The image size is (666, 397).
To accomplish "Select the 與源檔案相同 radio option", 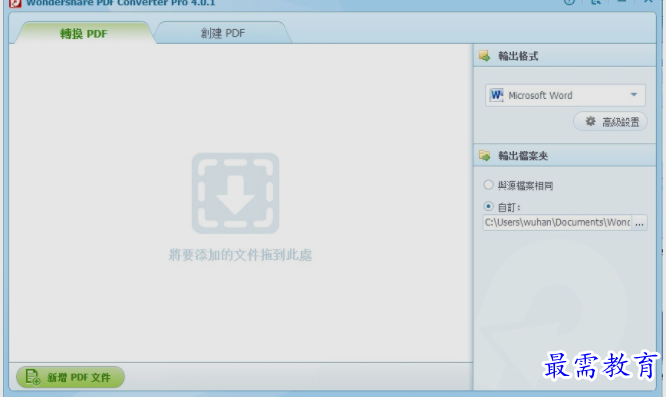I will coord(488,185).
